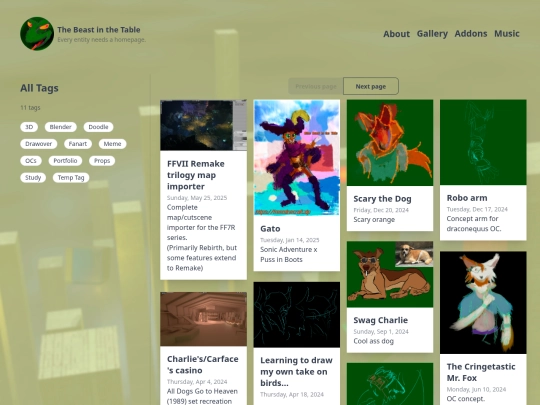The height and width of the screenshot is (405, 540).
Task: Open the Cringetastic Mr. Fox thumbnail
Action: [483, 303]
